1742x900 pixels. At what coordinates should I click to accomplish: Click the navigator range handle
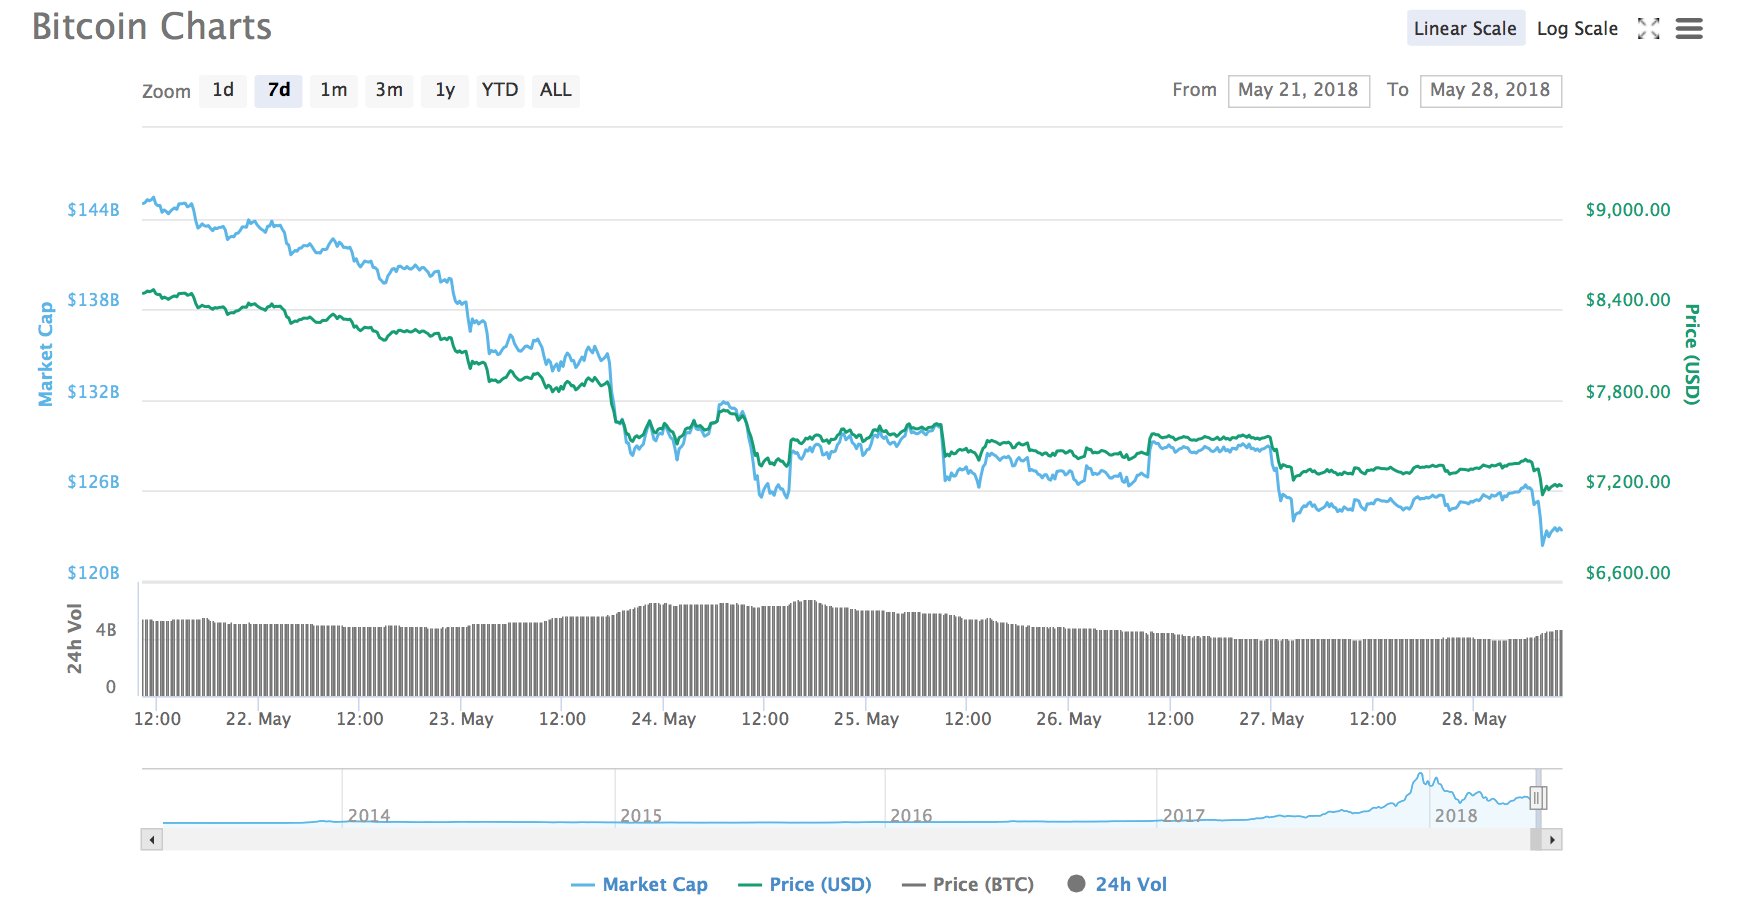(x=1538, y=797)
